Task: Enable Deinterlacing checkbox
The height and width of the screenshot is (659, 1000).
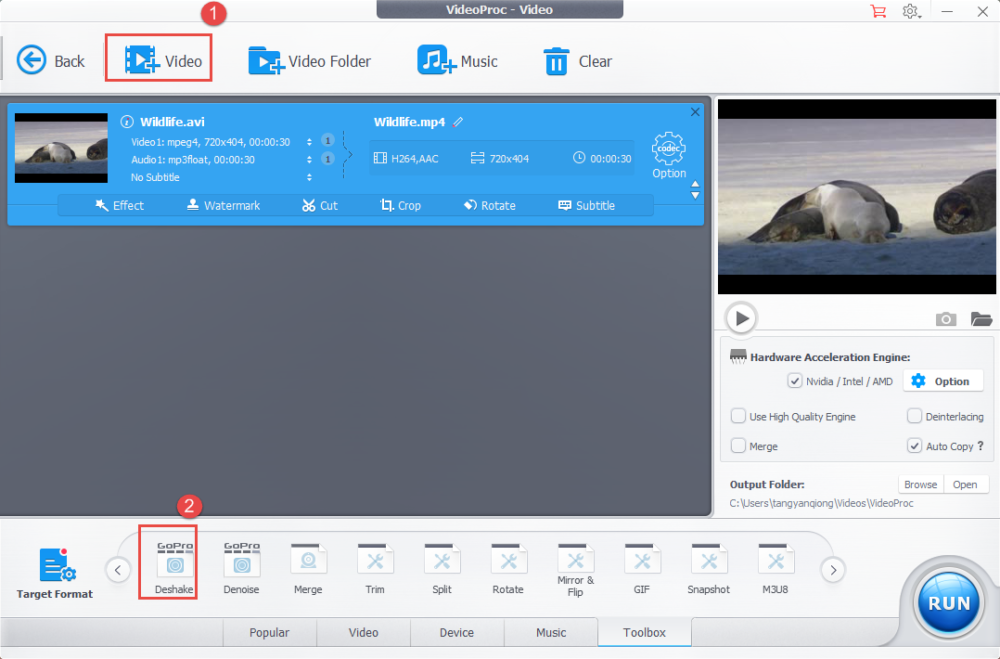Action: [914, 416]
